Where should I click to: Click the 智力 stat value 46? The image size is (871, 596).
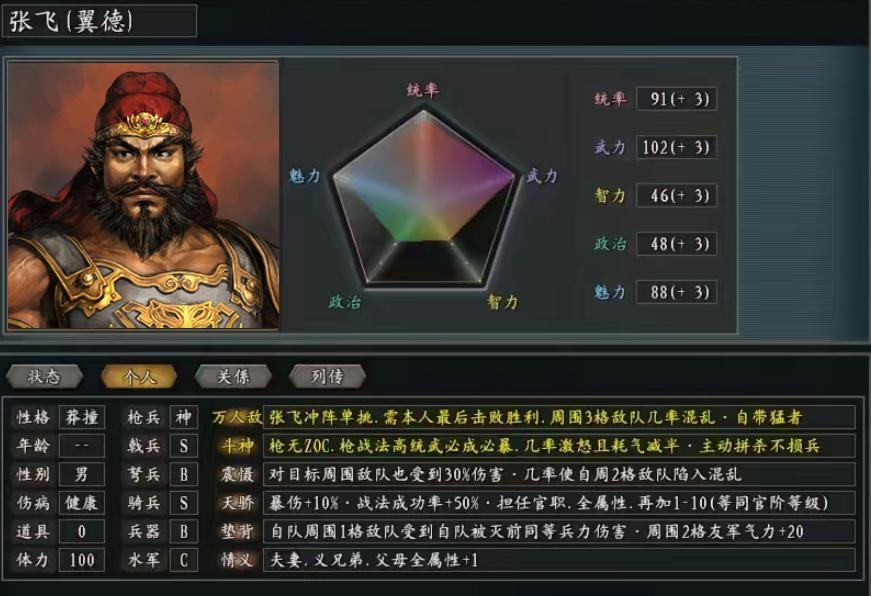(676, 196)
